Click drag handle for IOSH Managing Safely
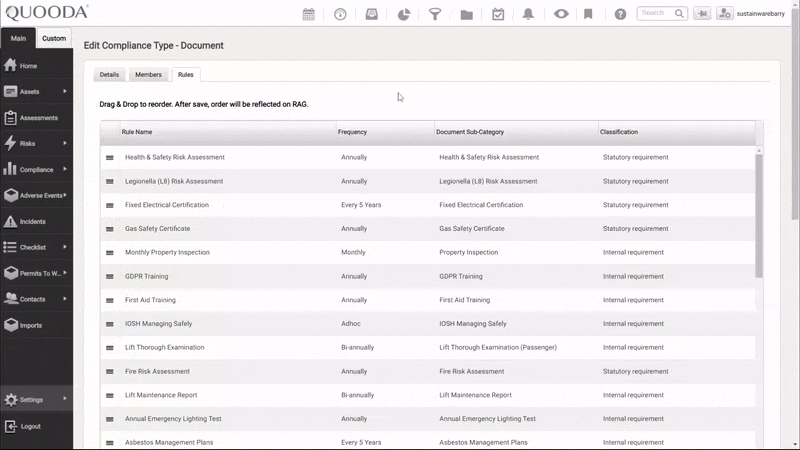 [110, 324]
